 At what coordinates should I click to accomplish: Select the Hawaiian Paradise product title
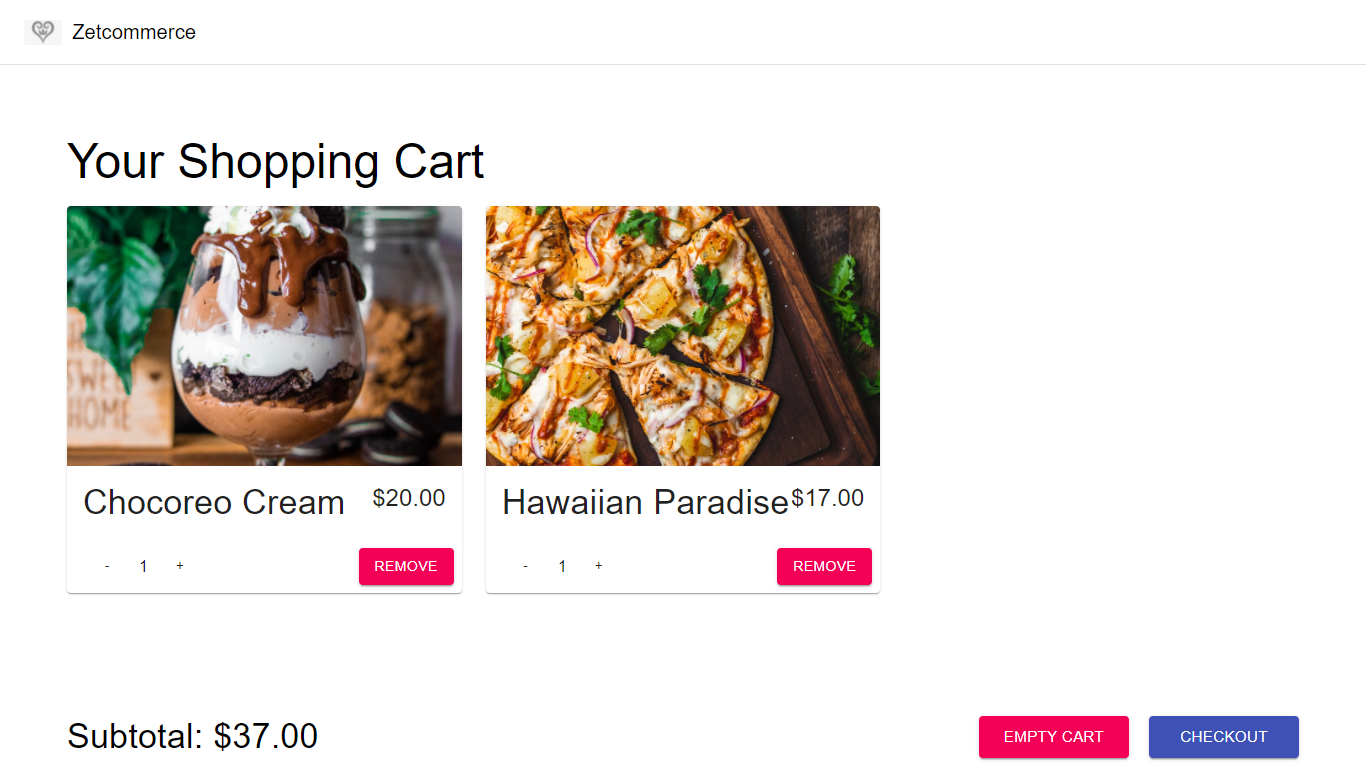[645, 502]
